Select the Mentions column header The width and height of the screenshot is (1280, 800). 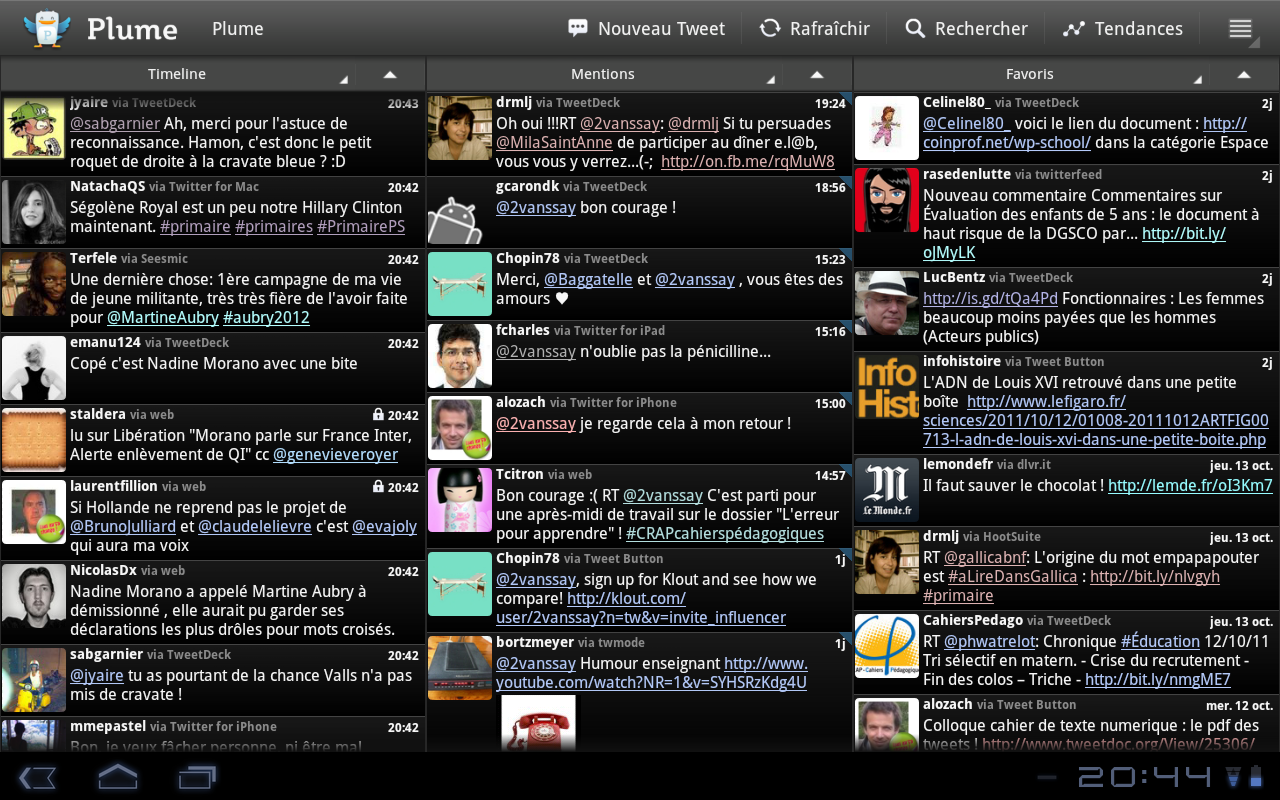[603, 74]
